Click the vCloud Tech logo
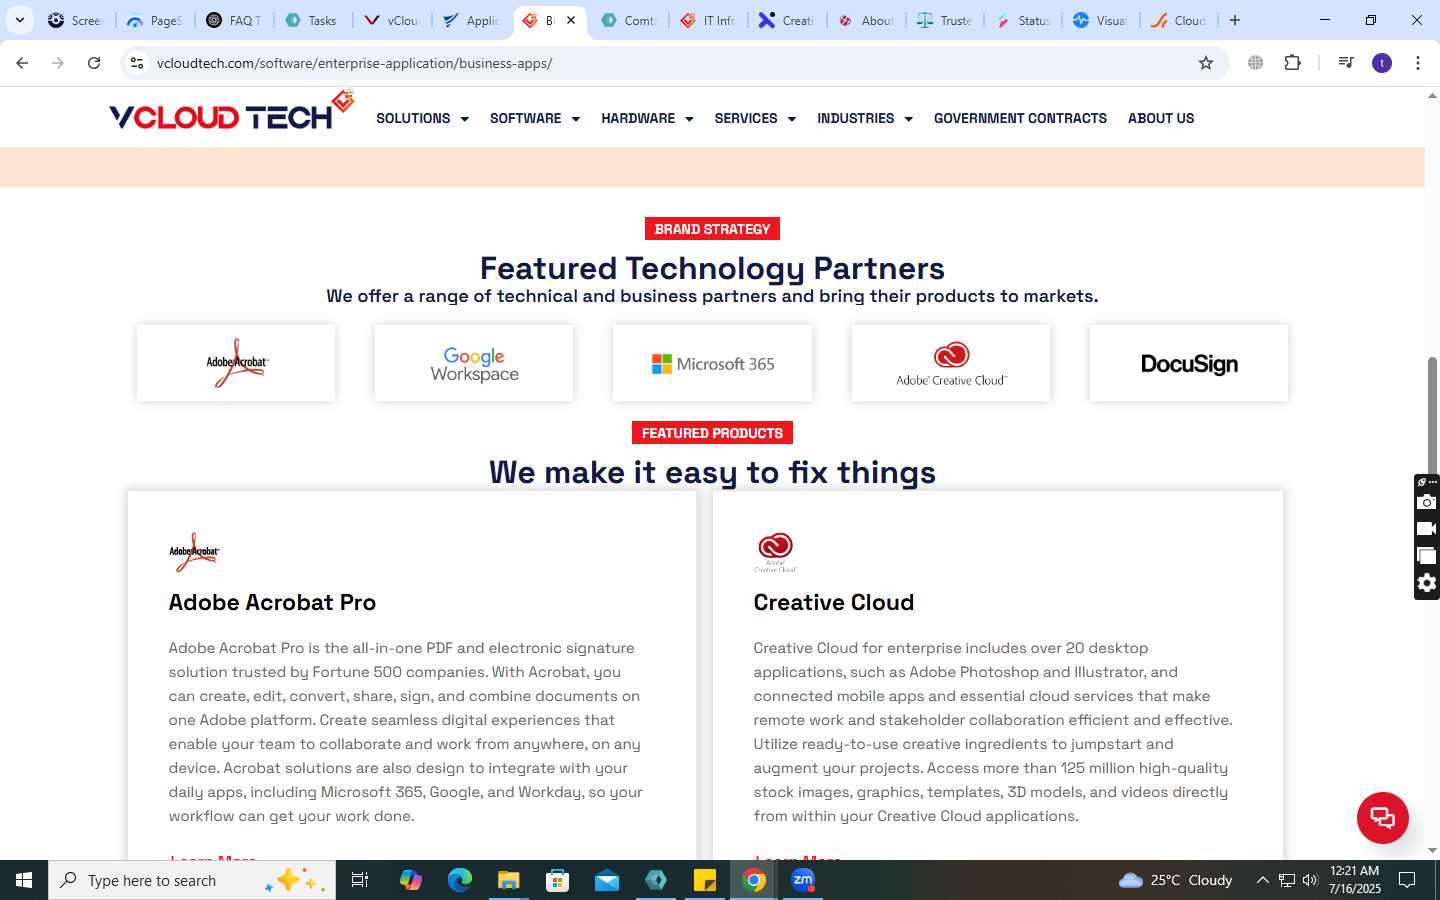Viewport: 1440px width, 900px height. point(231,112)
